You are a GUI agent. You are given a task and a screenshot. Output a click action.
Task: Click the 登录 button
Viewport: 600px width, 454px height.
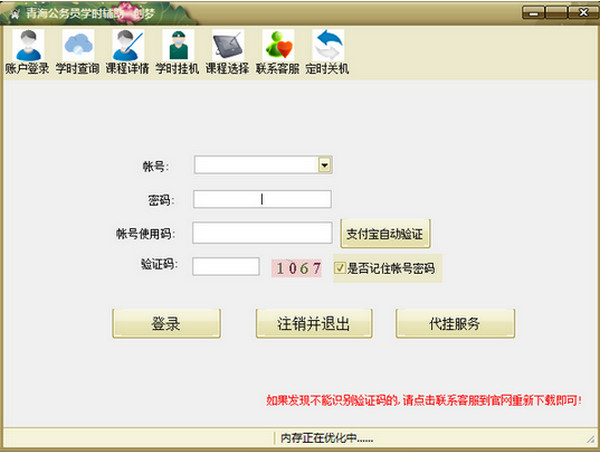pos(166,323)
